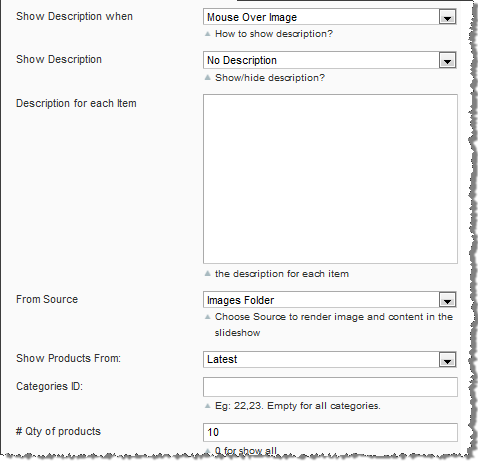Click the 'Categories ID:' label
Screen dimensions: 478x461
coord(49,386)
